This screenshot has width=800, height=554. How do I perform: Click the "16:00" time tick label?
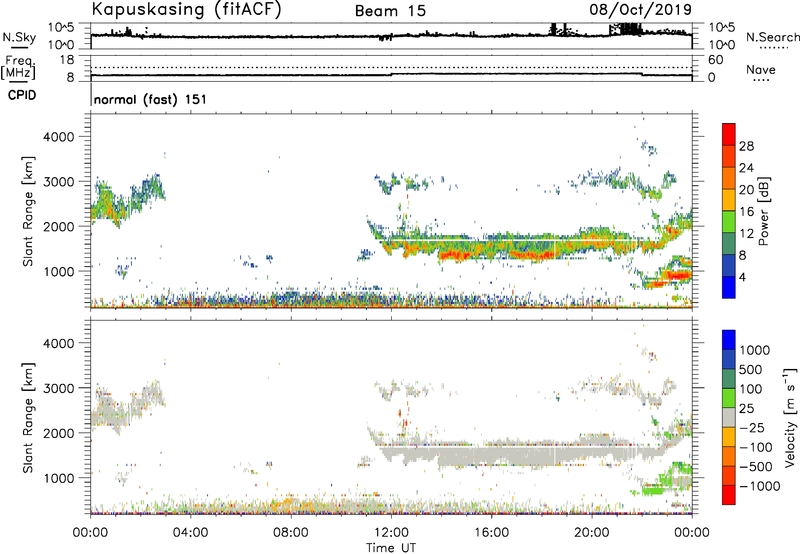pyautogui.click(x=491, y=533)
